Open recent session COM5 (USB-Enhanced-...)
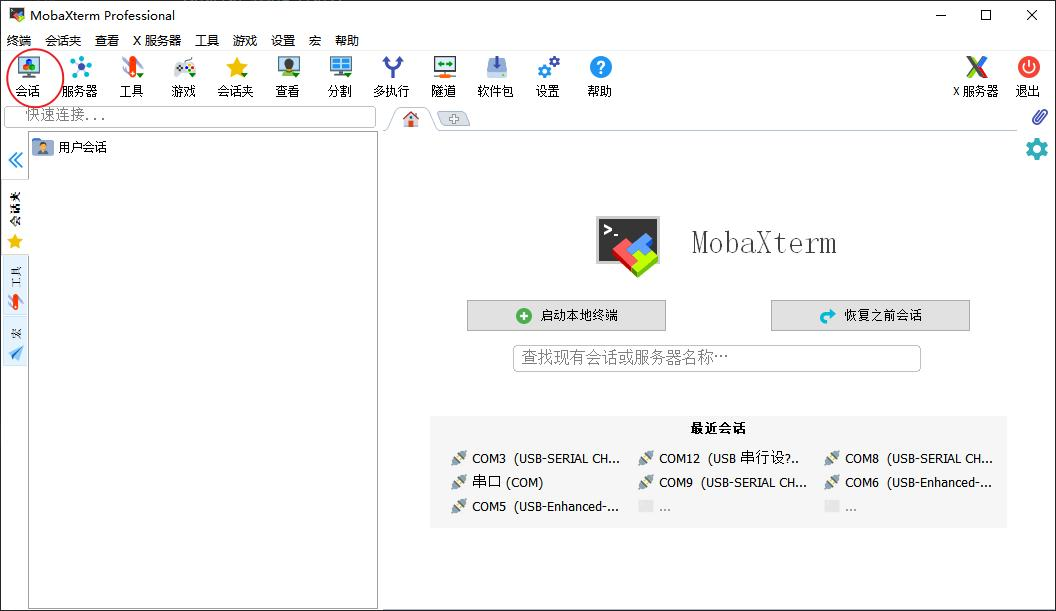Image resolution: width=1056 pixels, height=611 pixels. (535, 507)
